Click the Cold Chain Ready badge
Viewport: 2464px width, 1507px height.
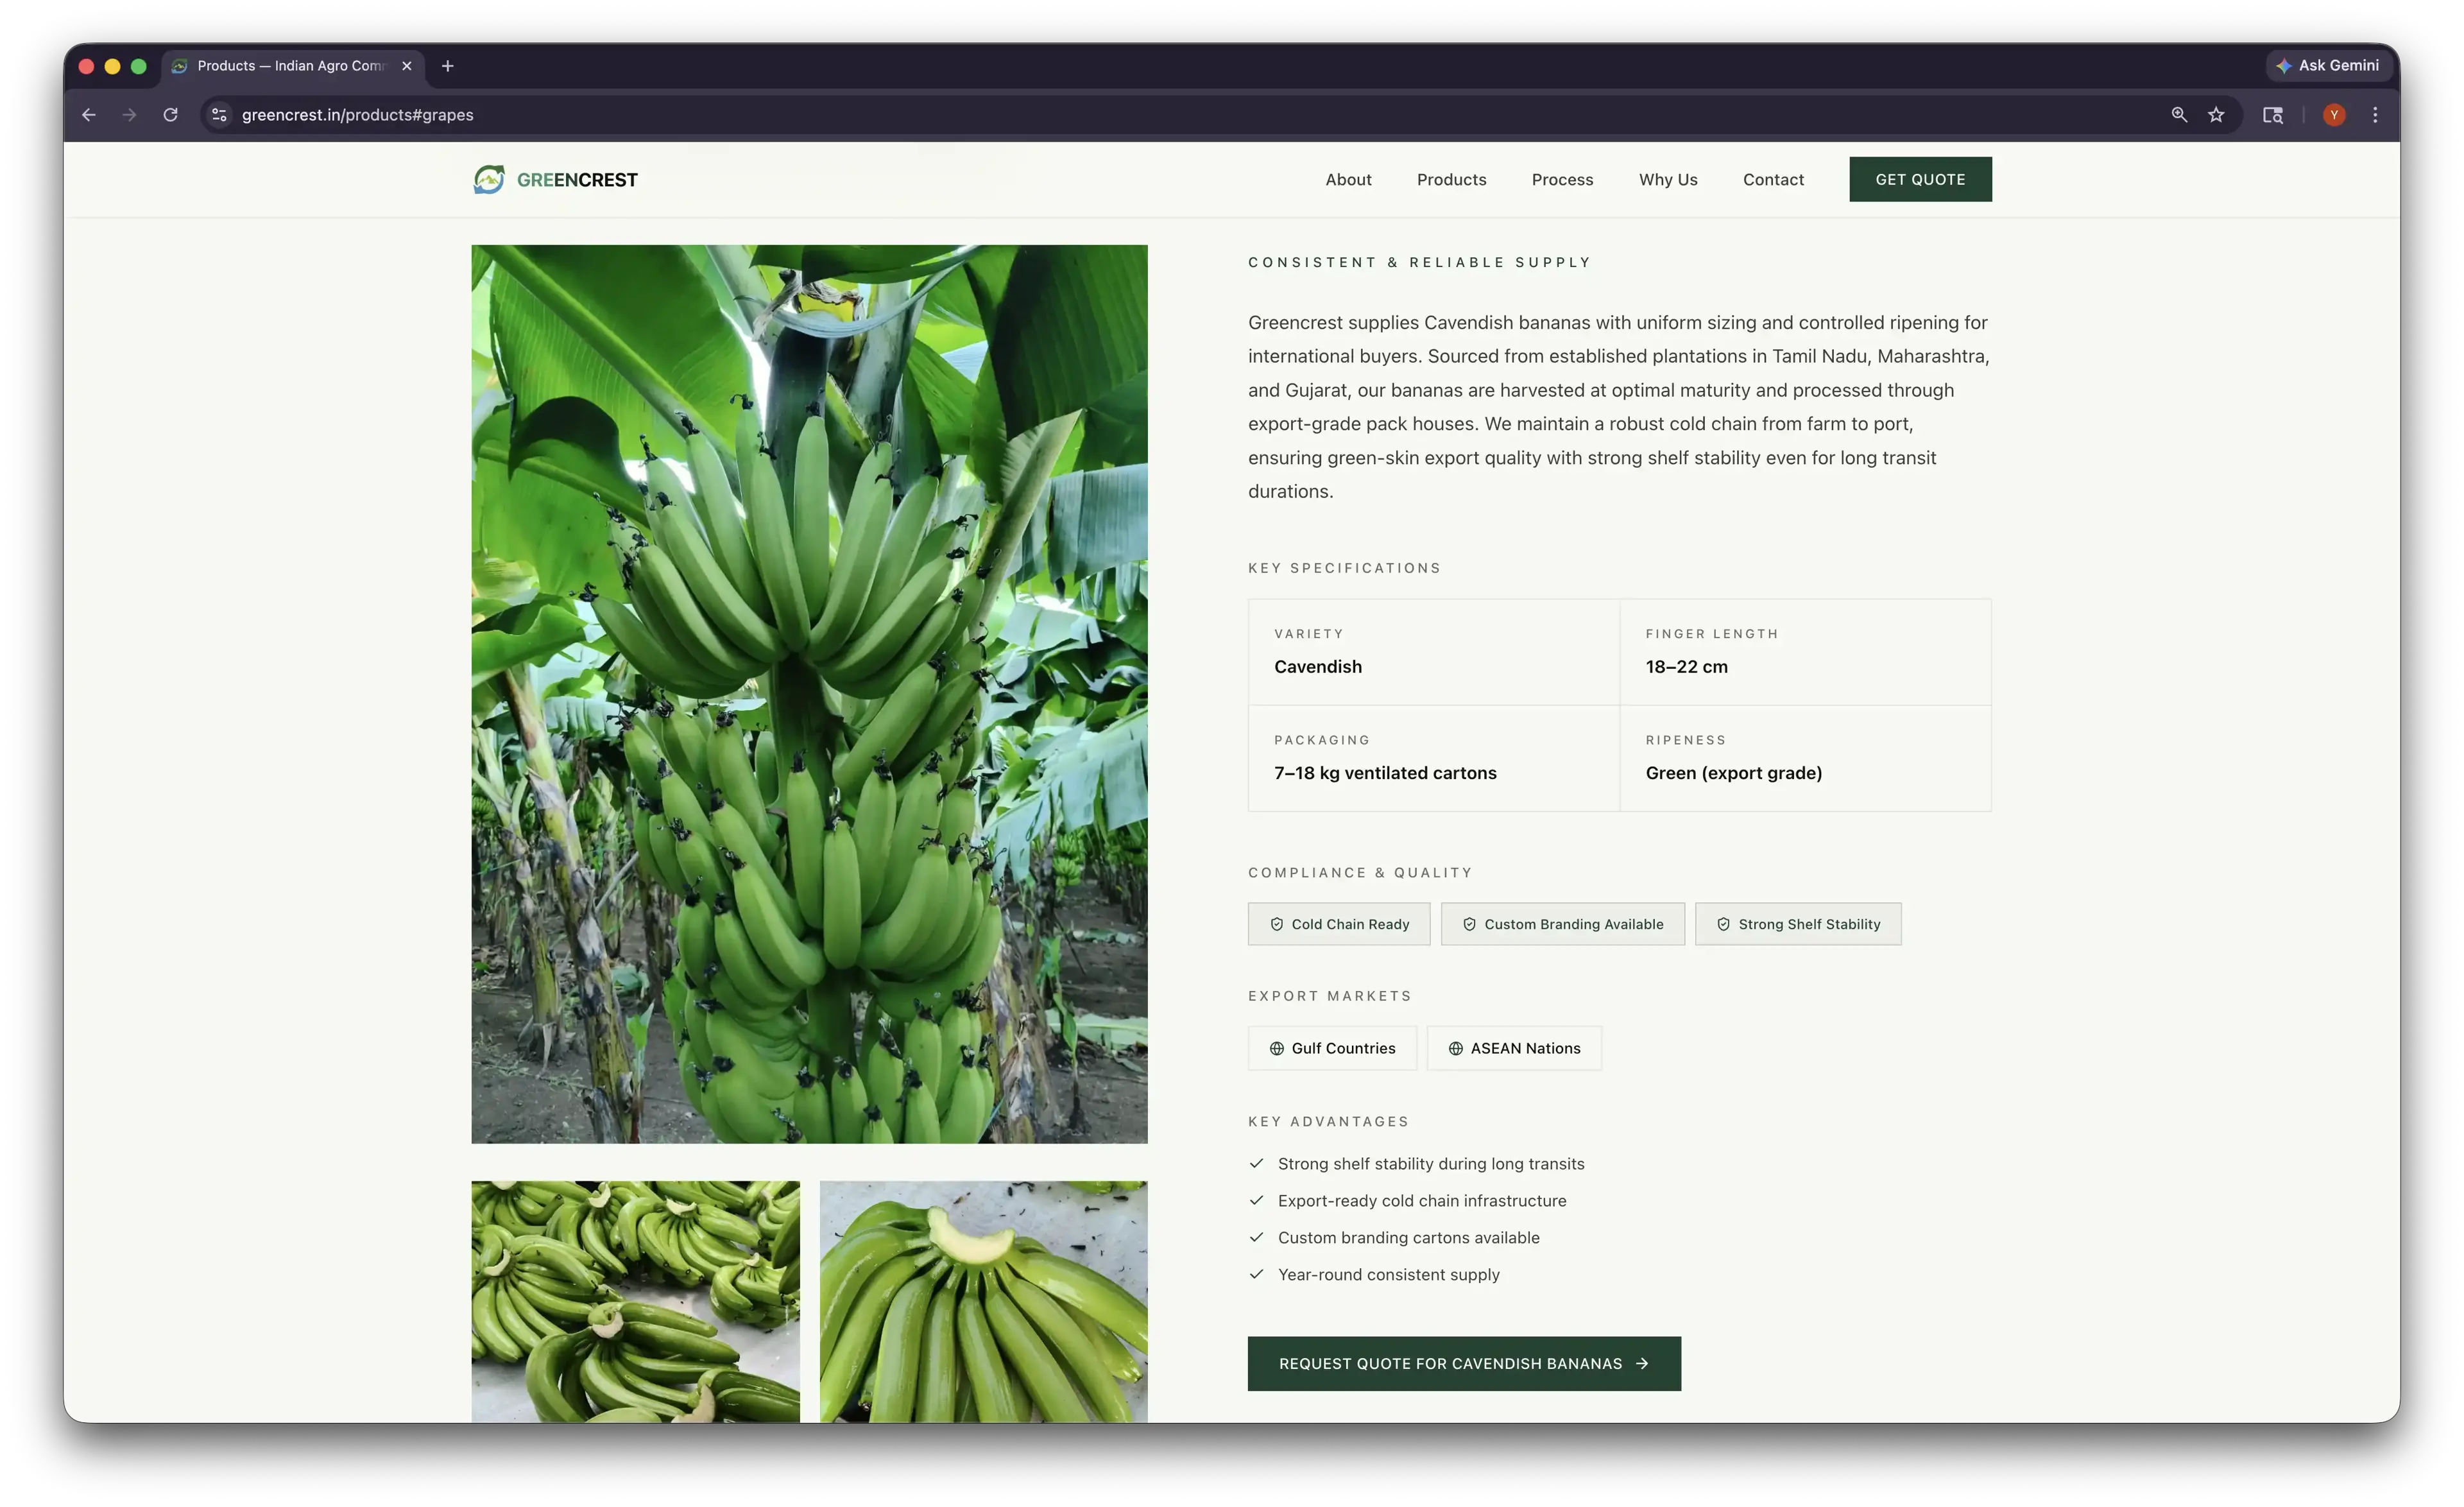point(1339,924)
